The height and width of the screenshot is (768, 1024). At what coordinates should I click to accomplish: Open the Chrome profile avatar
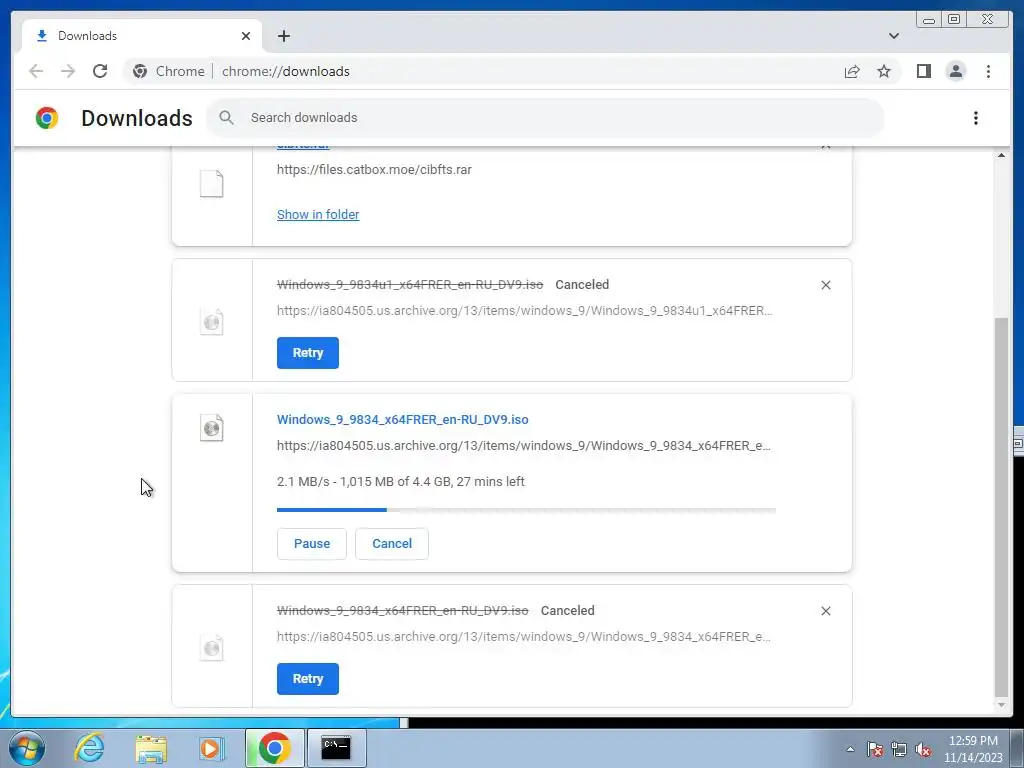pyautogui.click(x=955, y=71)
